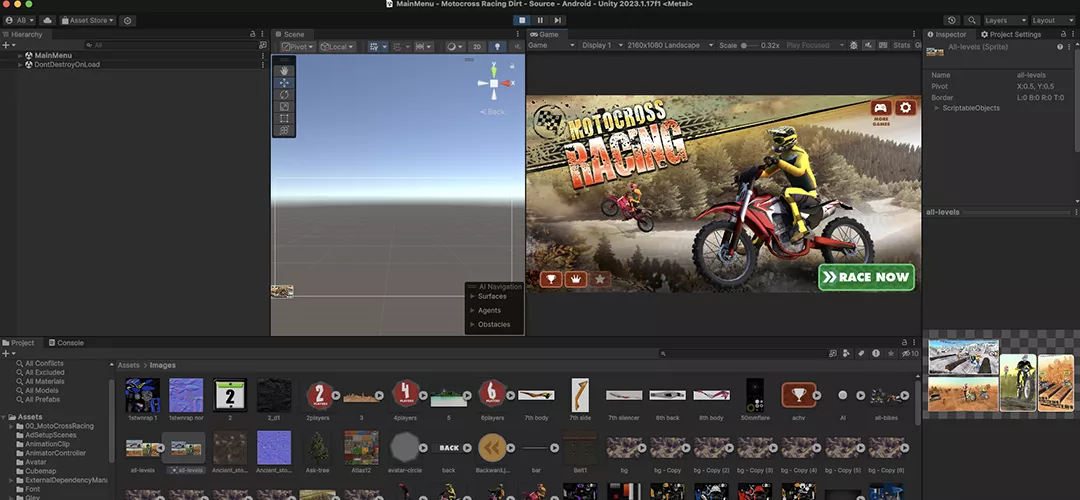
Task: Toggle the Stats overlay in Game view
Action: pyautogui.click(x=901, y=45)
